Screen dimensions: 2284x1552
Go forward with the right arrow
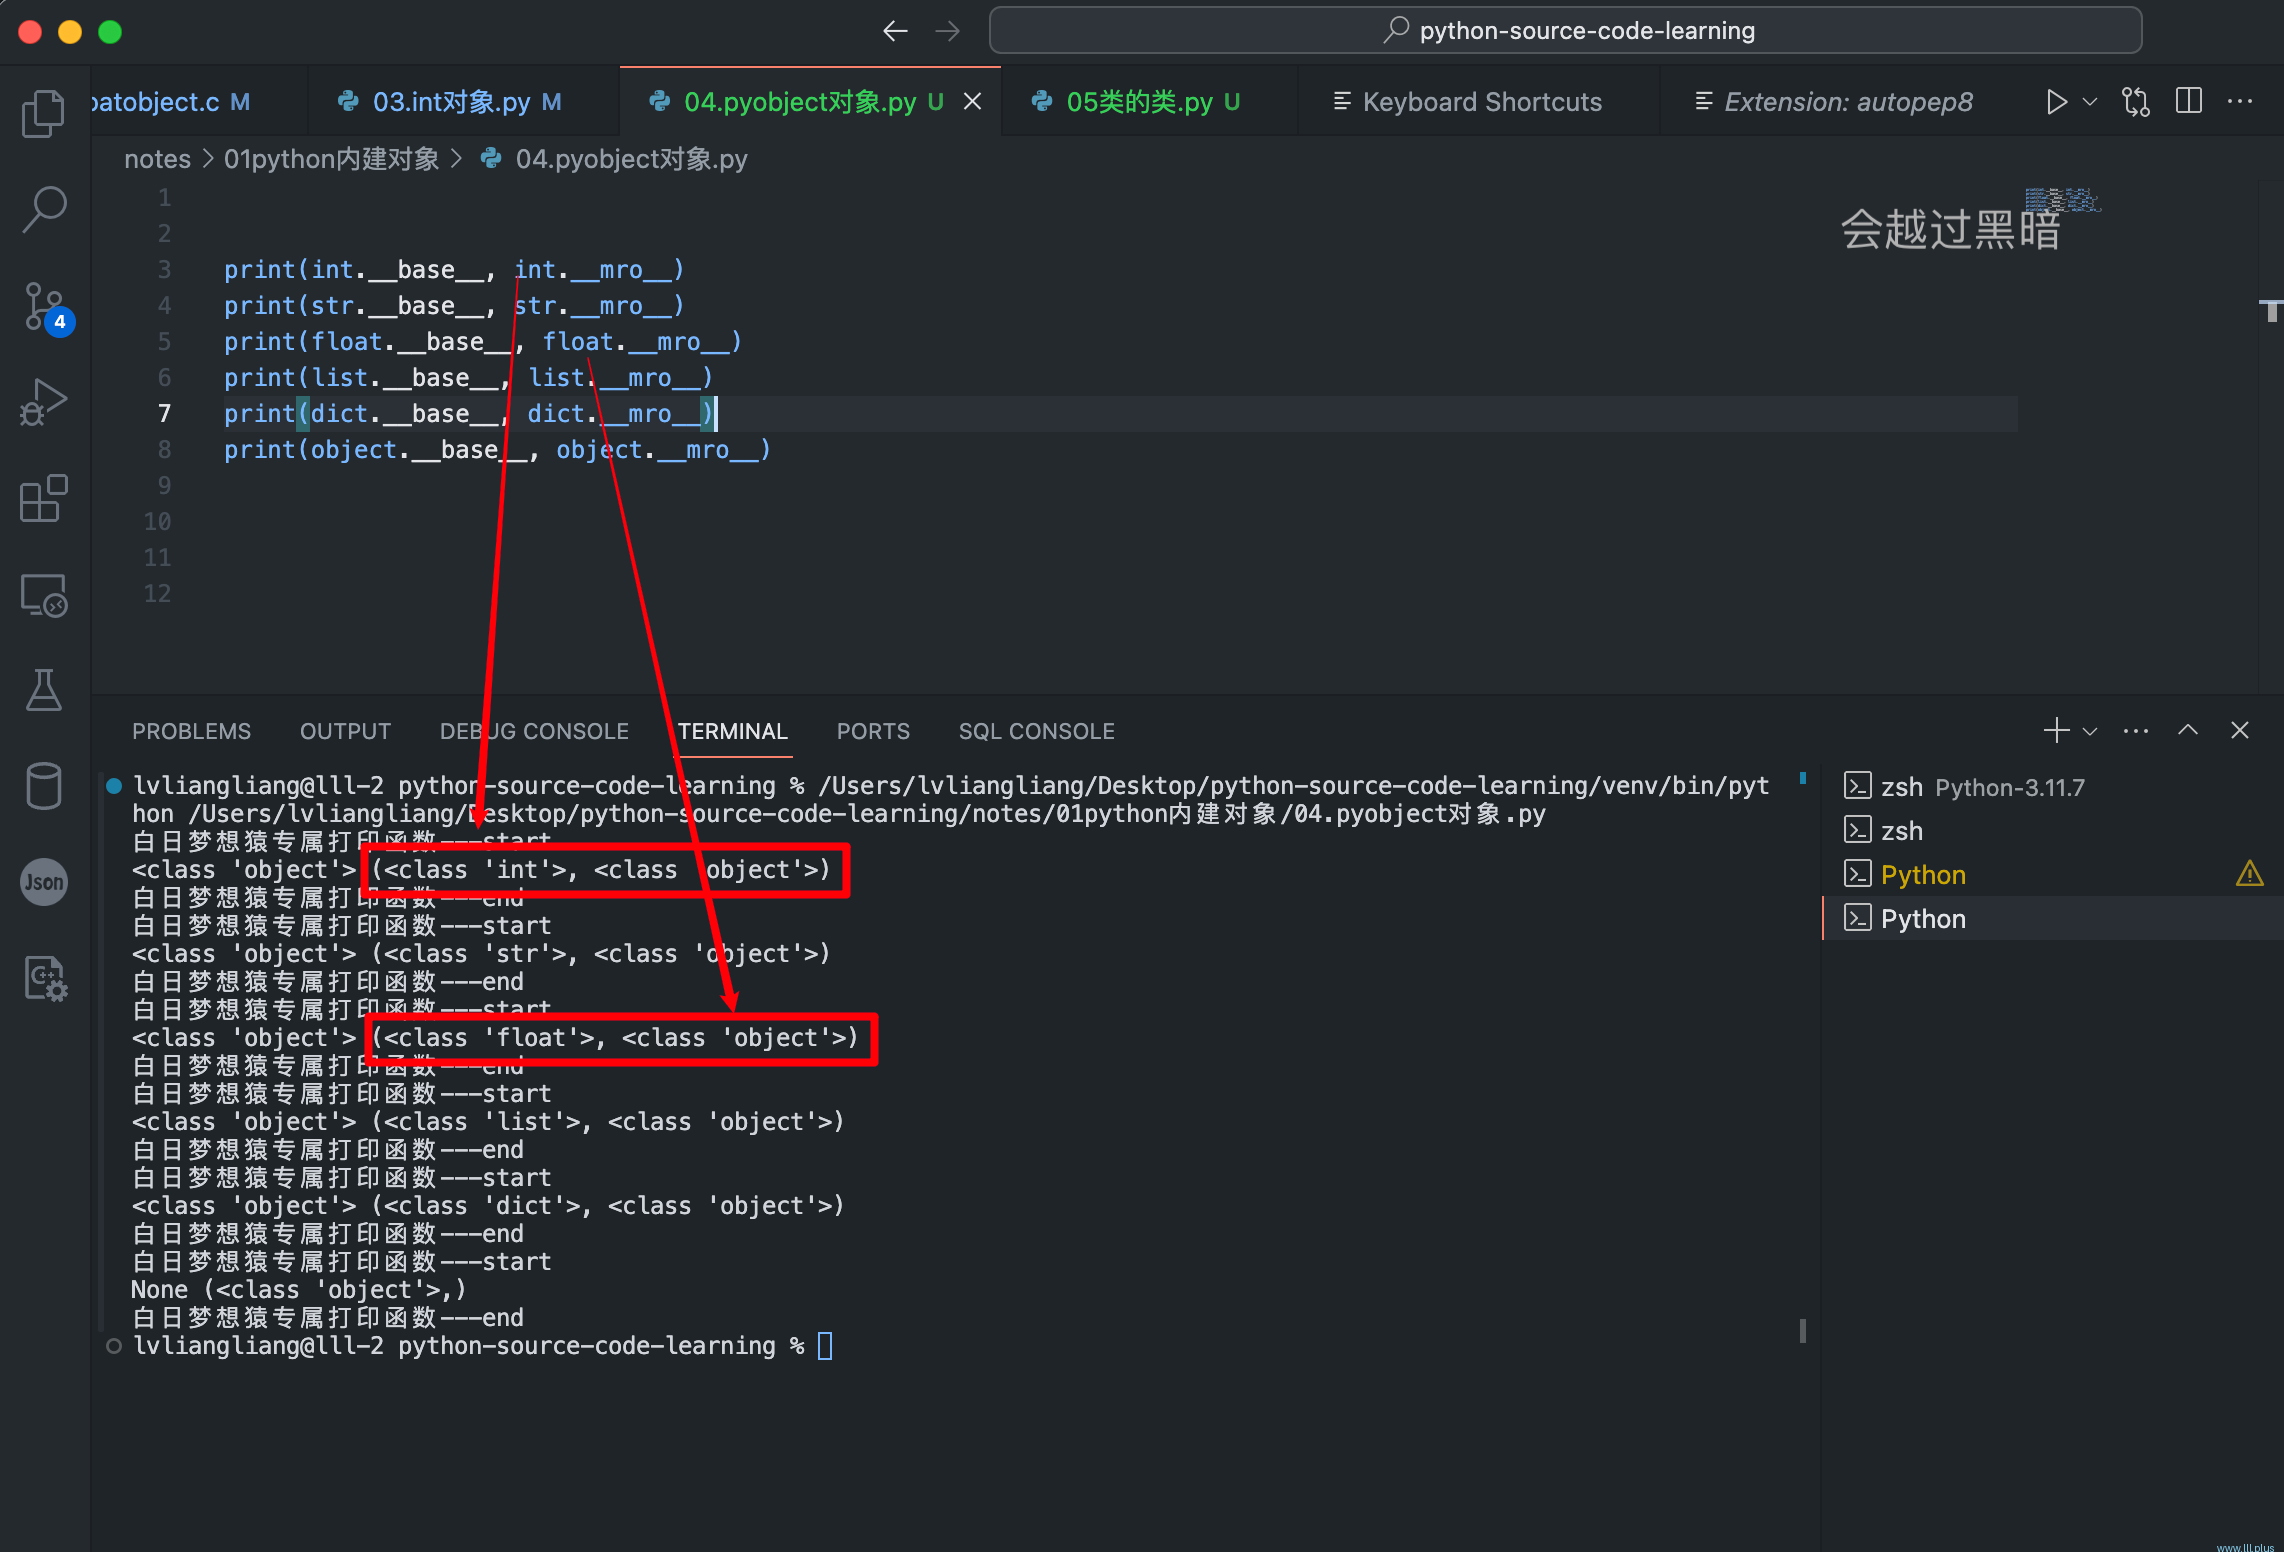[947, 31]
